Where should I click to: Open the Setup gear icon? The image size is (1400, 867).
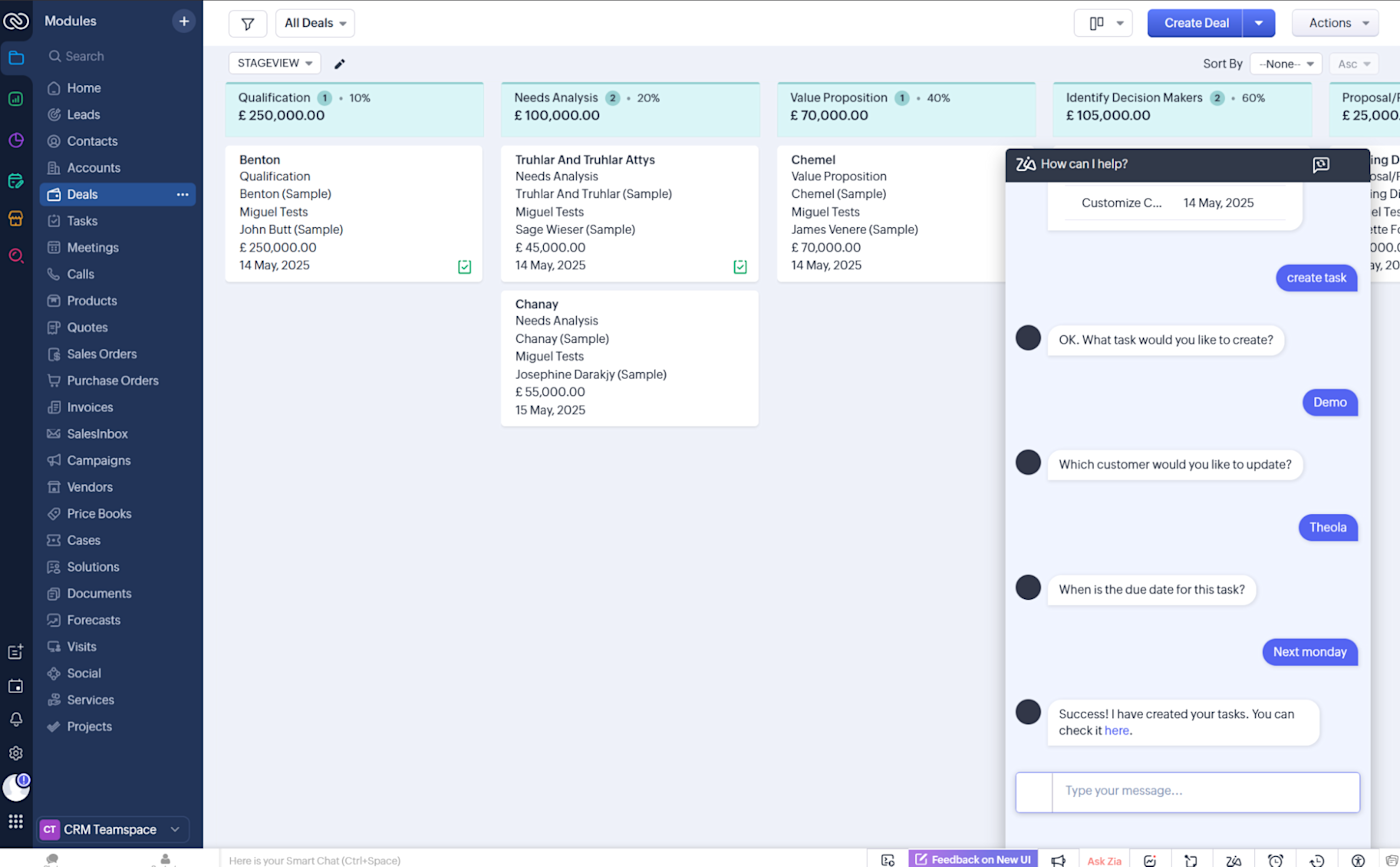[16, 753]
